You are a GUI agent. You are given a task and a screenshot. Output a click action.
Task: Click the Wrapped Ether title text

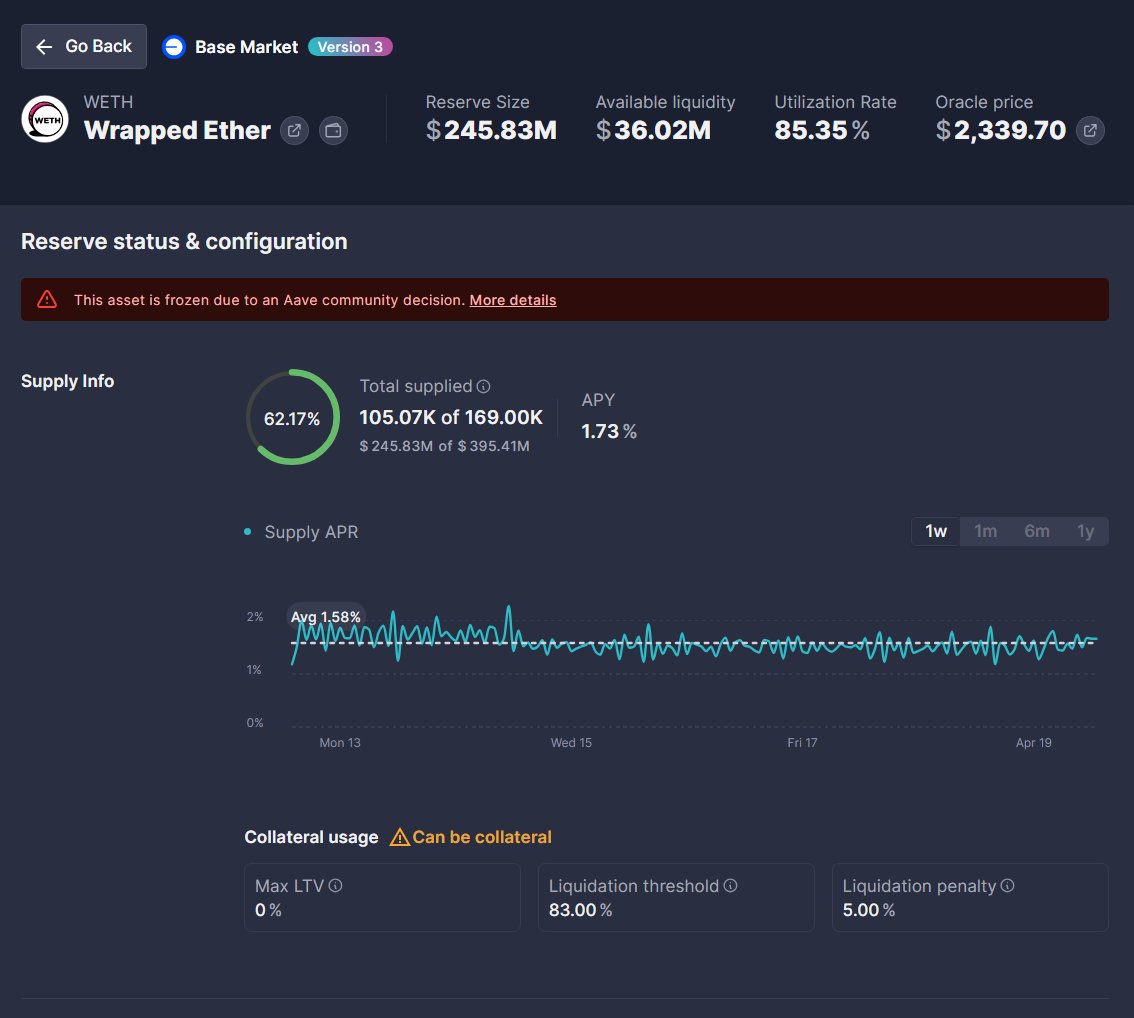pos(177,130)
